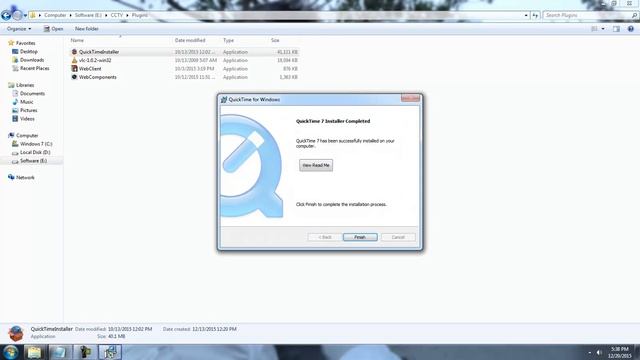Click the Explorer Forward arrow button

pos(17,16)
